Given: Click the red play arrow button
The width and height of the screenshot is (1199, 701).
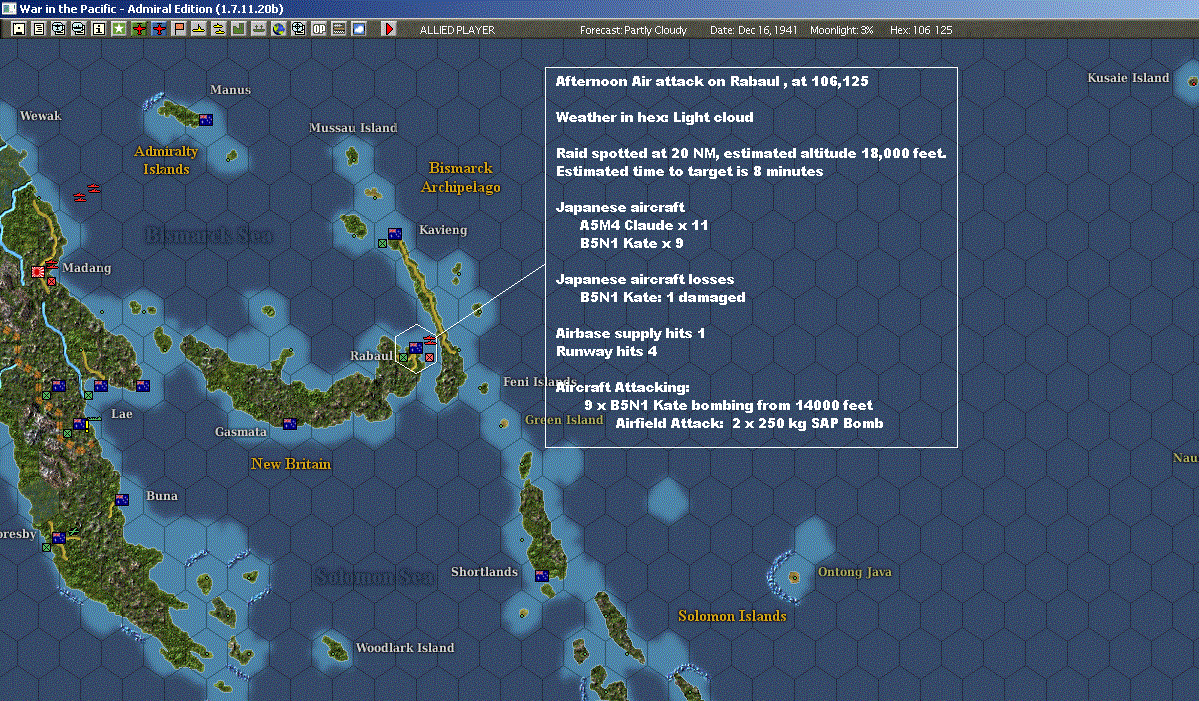Looking at the screenshot, I should coord(388,29).
